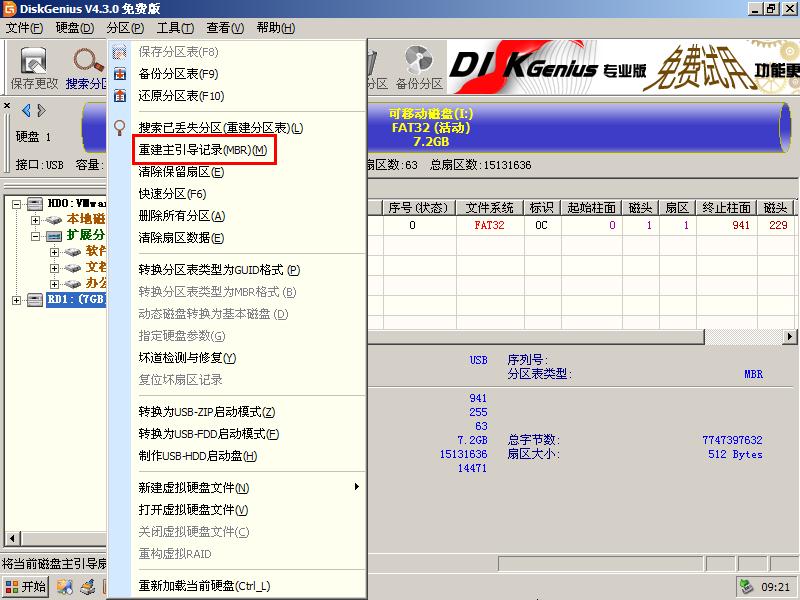Open the 文件(F) menu
The width and height of the screenshot is (800, 600).
tap(24, 28)
